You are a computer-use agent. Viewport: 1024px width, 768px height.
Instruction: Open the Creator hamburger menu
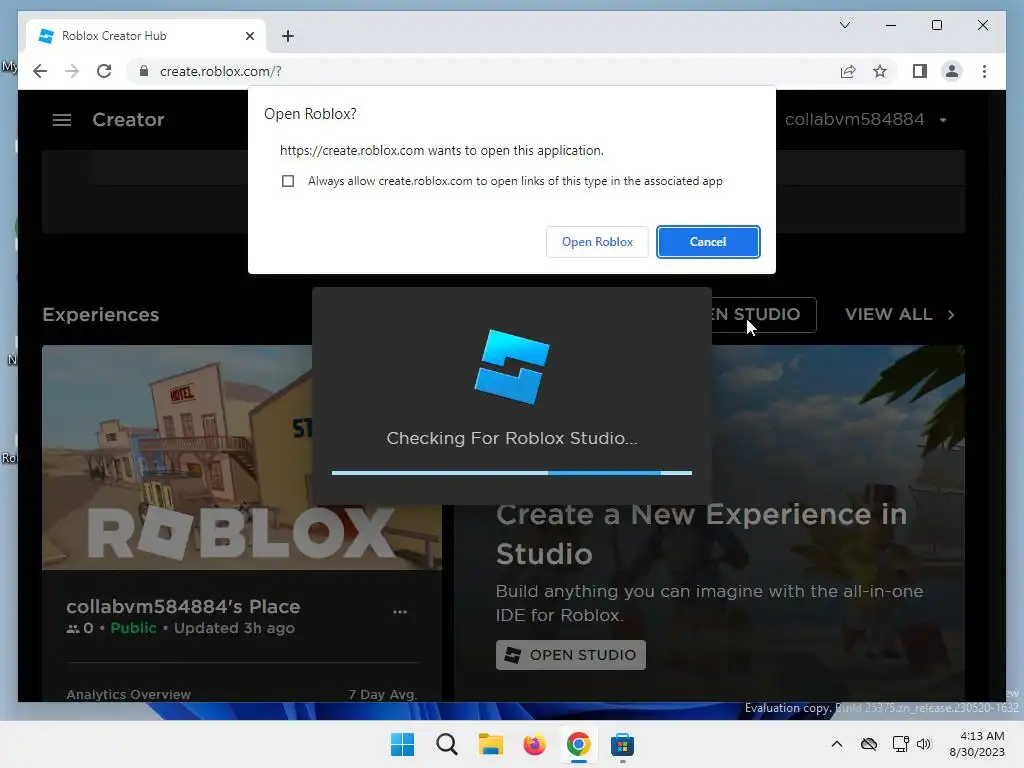point(62,120)
